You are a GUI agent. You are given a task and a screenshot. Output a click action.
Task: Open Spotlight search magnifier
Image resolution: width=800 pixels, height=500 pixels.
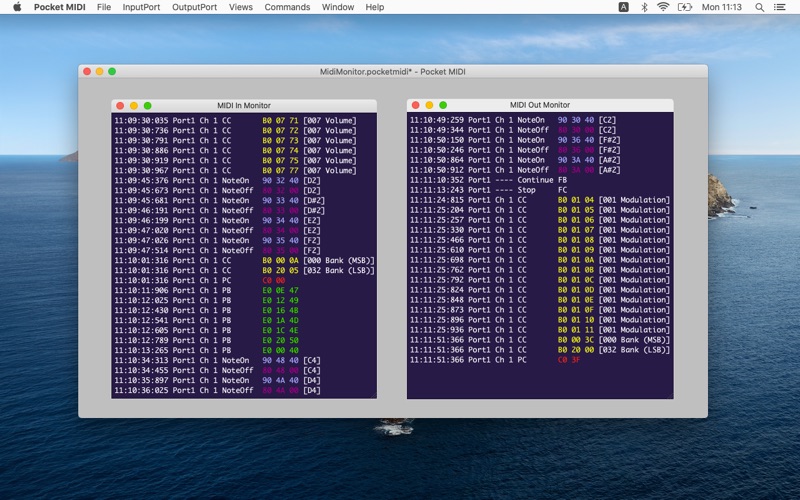[760, 7]
